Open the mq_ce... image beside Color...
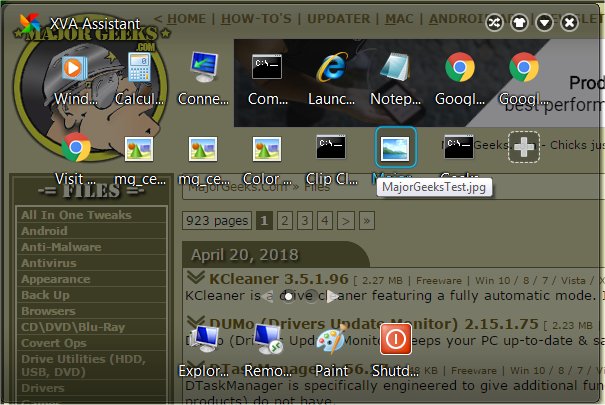Image resolution: width=605 pixels, height=405 pixels. 203,159
